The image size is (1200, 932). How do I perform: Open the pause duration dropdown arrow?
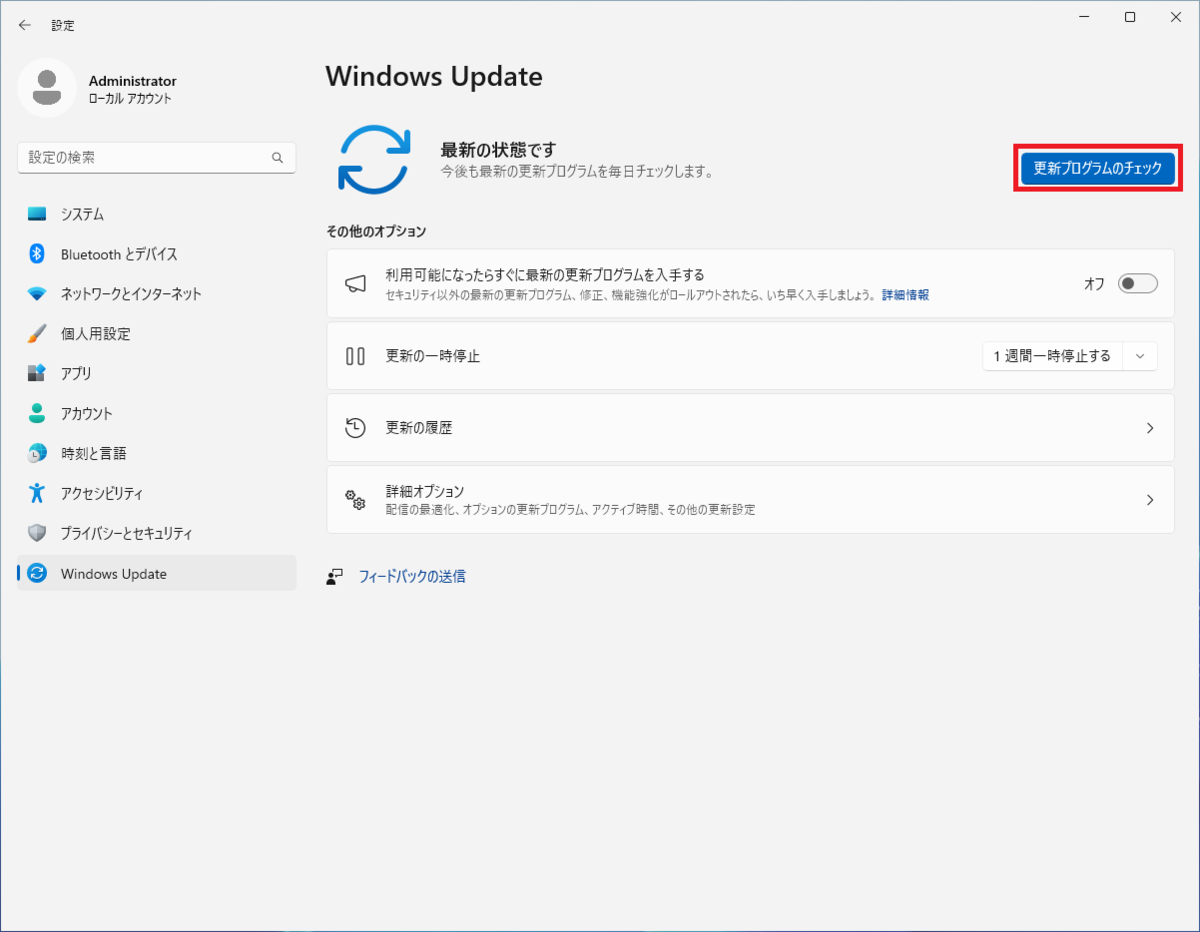(x=1140, y=356)
